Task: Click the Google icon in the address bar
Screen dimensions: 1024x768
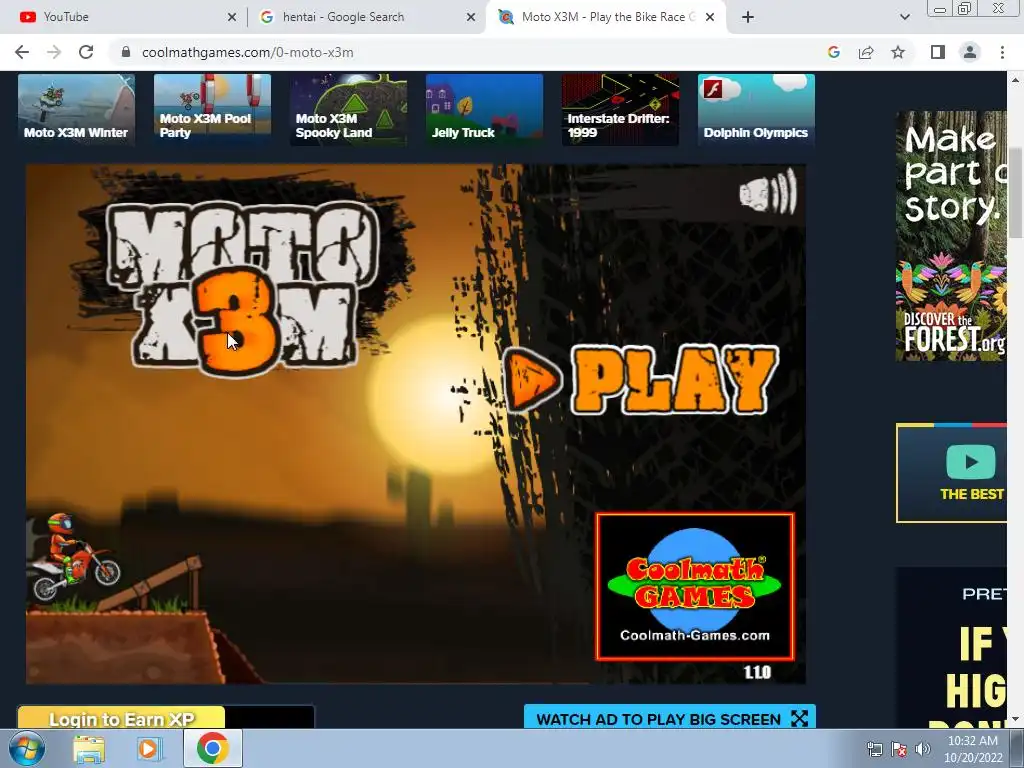Action: tap(833, 52)
